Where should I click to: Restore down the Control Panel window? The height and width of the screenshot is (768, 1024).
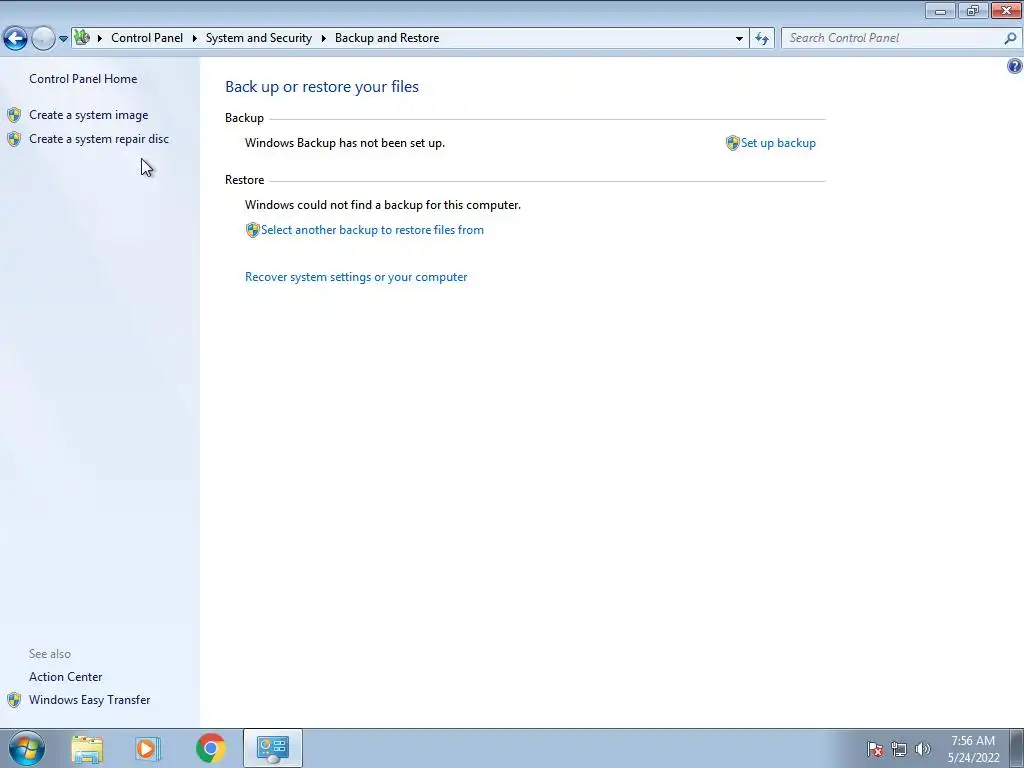973,10
